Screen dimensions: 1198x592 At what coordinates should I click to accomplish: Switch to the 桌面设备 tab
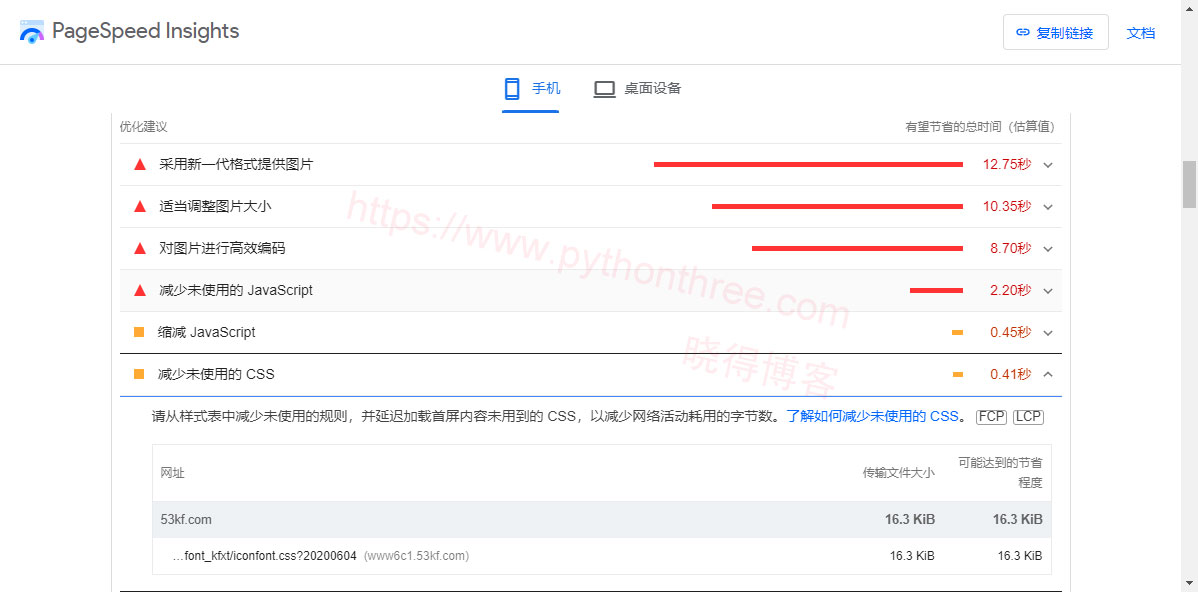[x=637, y=90]
